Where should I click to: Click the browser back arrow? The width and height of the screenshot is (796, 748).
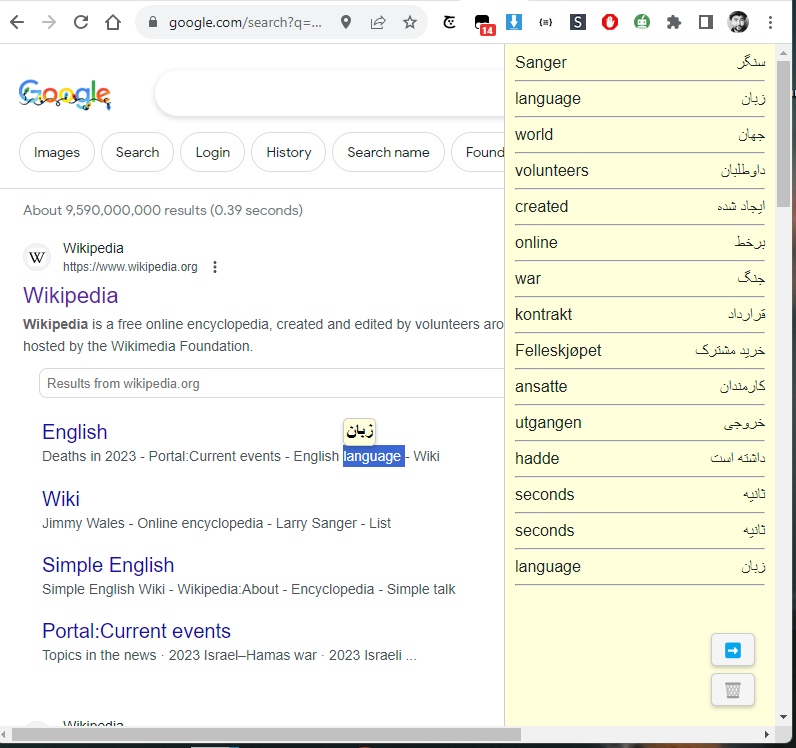(17, 22)
